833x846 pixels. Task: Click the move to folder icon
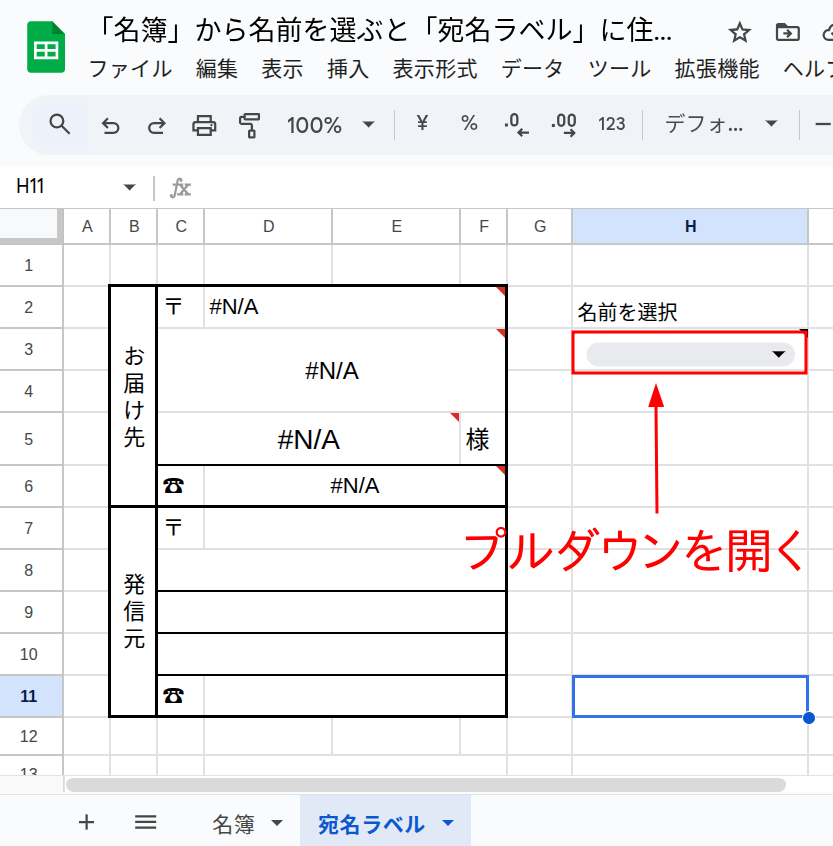pos(786,32)
